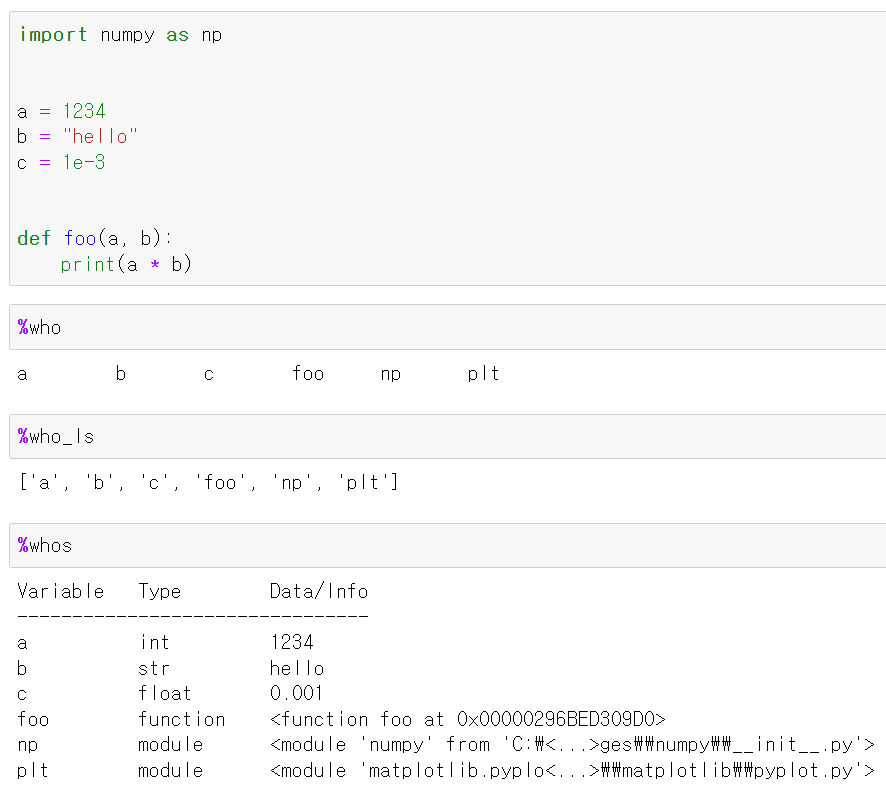The width and height of the screenshot is (886, 791).
Task: Click the line b = "hello"
Action: tap(77, 137)
